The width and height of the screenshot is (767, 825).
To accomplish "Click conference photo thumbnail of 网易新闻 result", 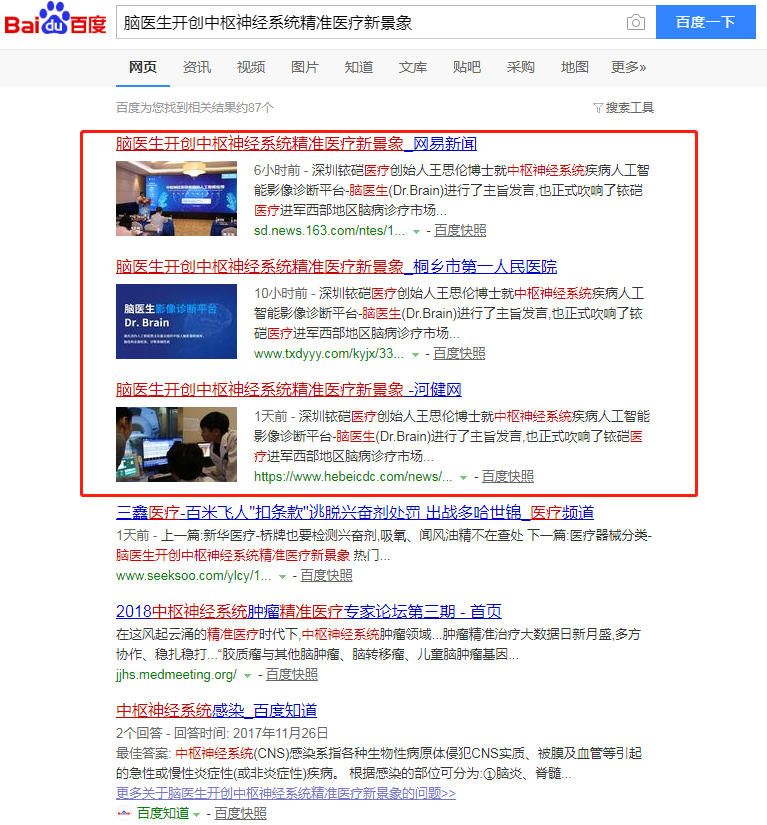I will click(176, 198).
